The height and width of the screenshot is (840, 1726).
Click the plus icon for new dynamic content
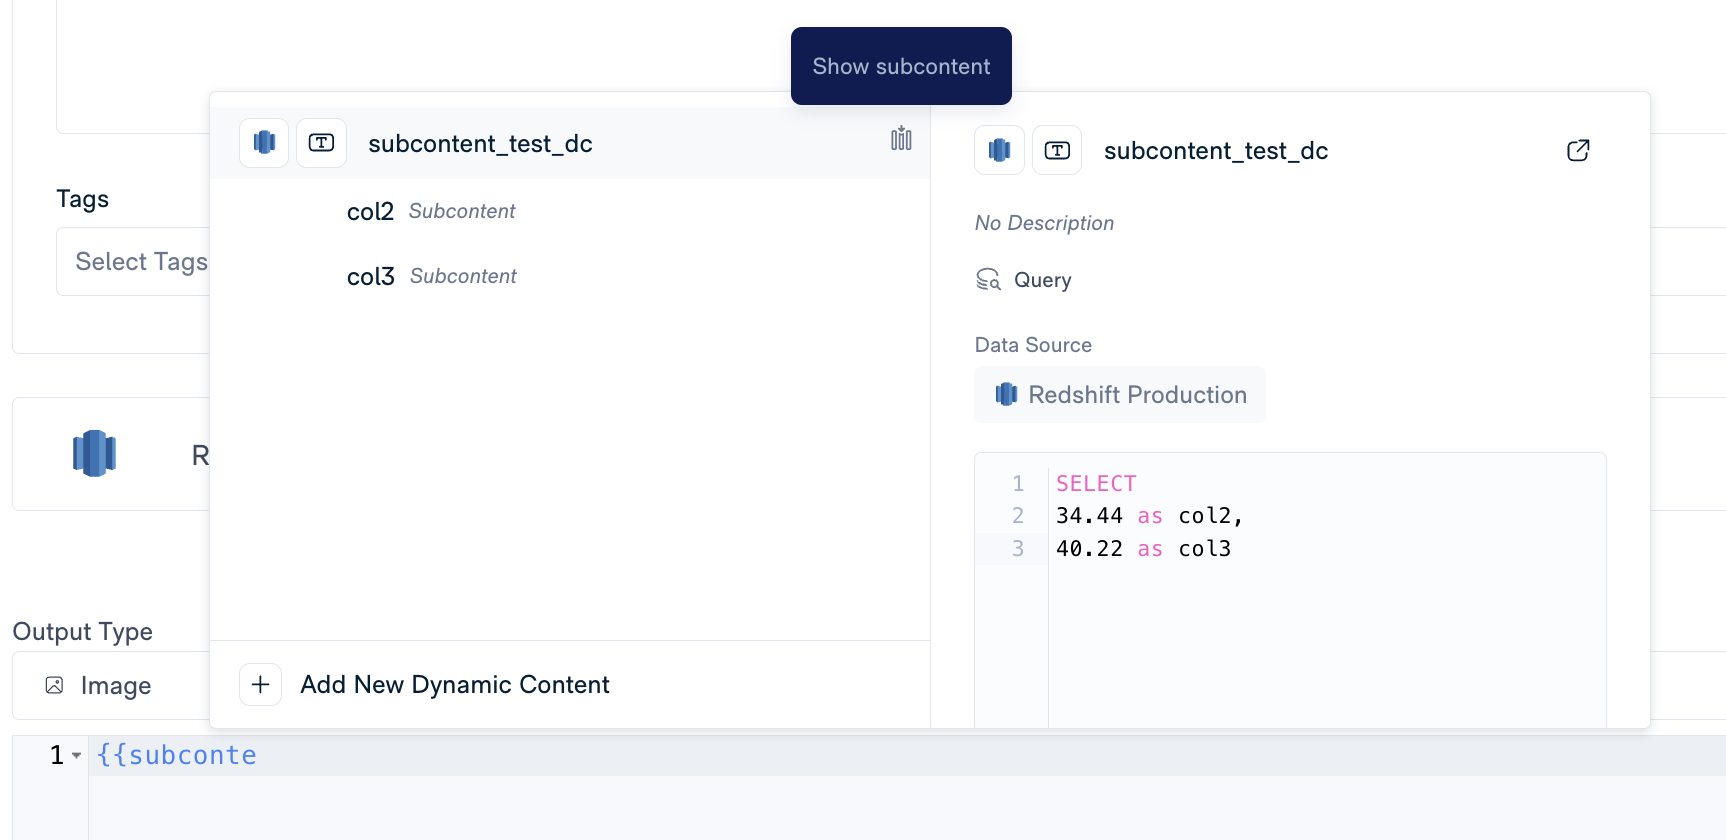coord(261,685)
